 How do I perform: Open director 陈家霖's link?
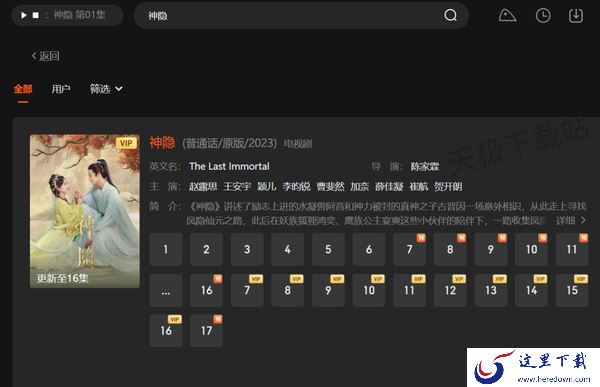coord(425,167)
